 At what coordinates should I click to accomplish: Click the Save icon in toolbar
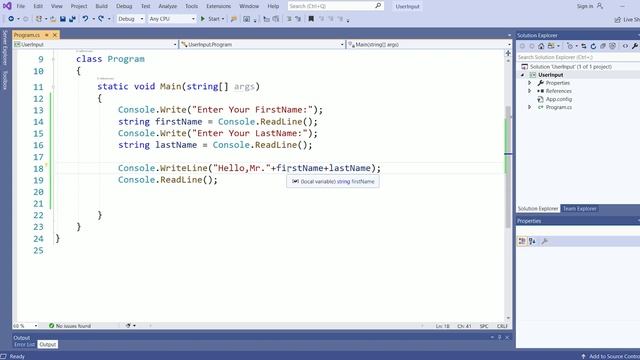point(63,19)
